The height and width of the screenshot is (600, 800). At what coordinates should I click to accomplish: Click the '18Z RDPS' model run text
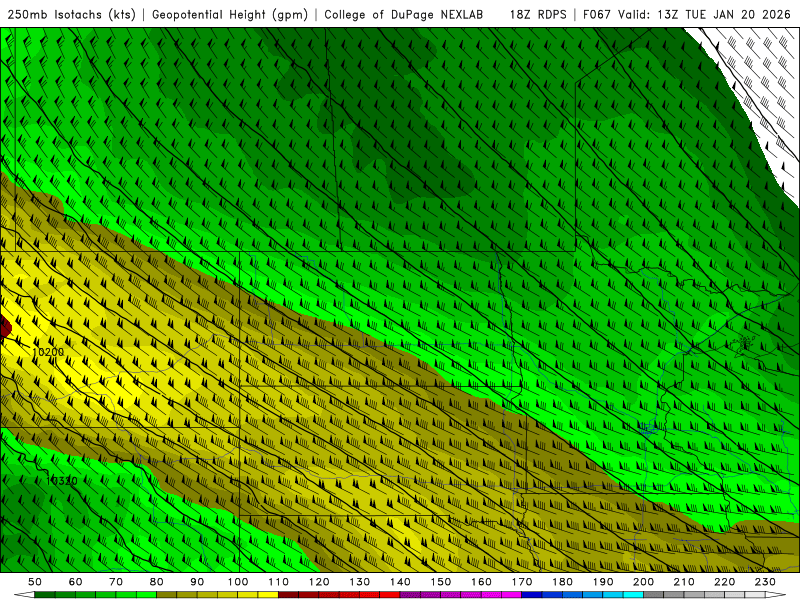(538, 15)
